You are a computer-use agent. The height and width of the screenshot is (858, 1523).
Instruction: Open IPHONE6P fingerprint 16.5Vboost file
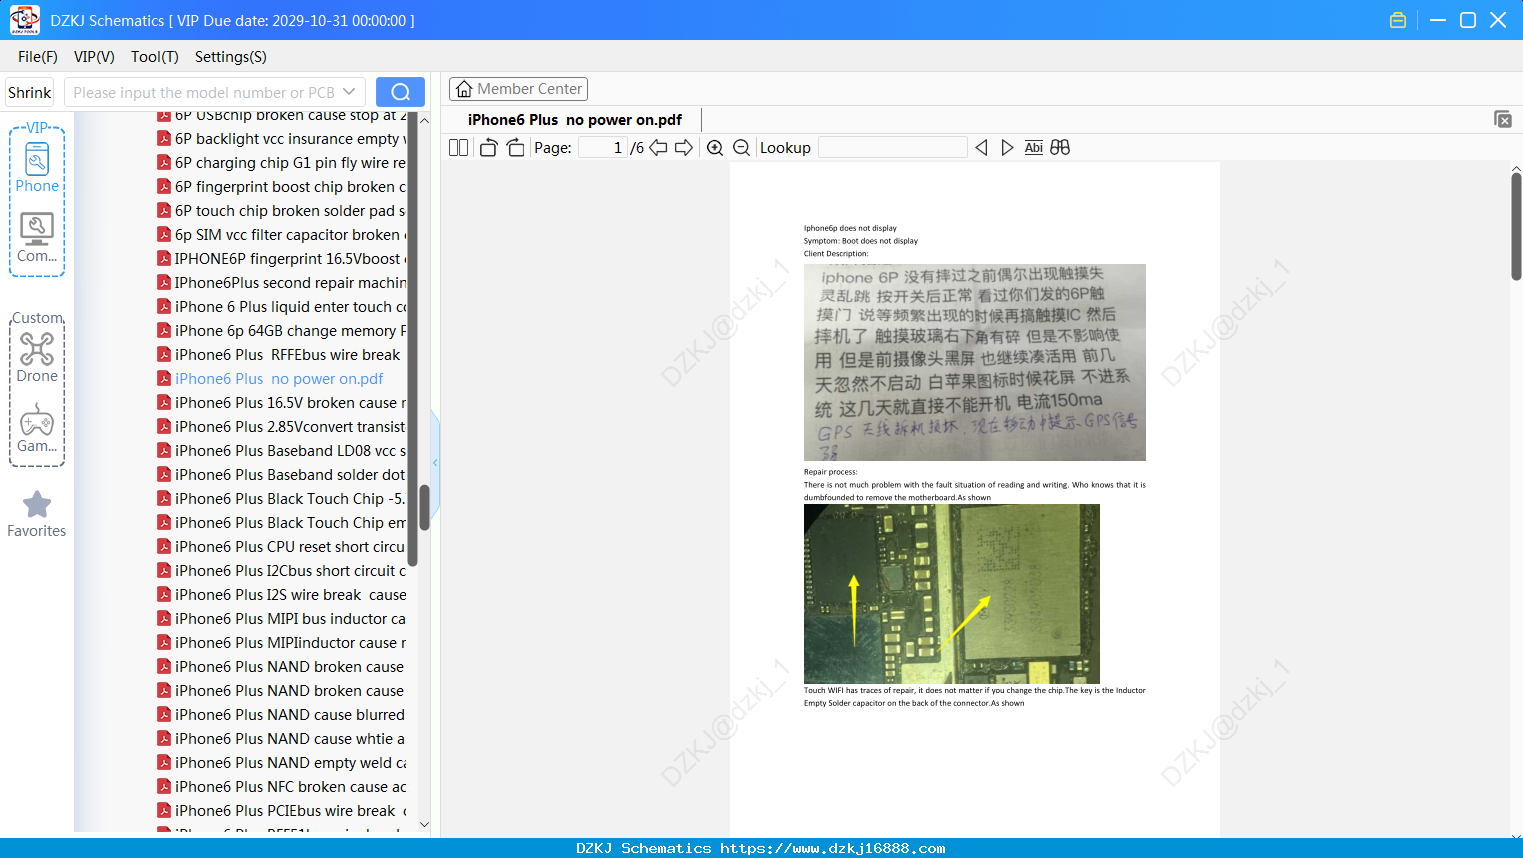290,259
